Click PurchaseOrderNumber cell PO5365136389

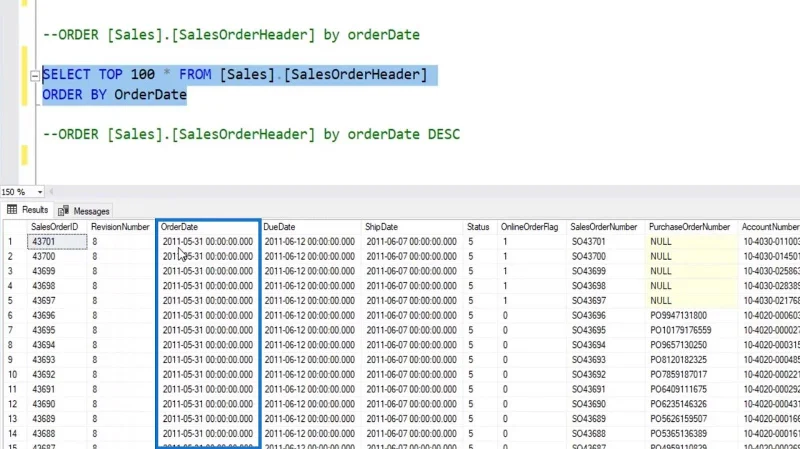click(691, 434)
